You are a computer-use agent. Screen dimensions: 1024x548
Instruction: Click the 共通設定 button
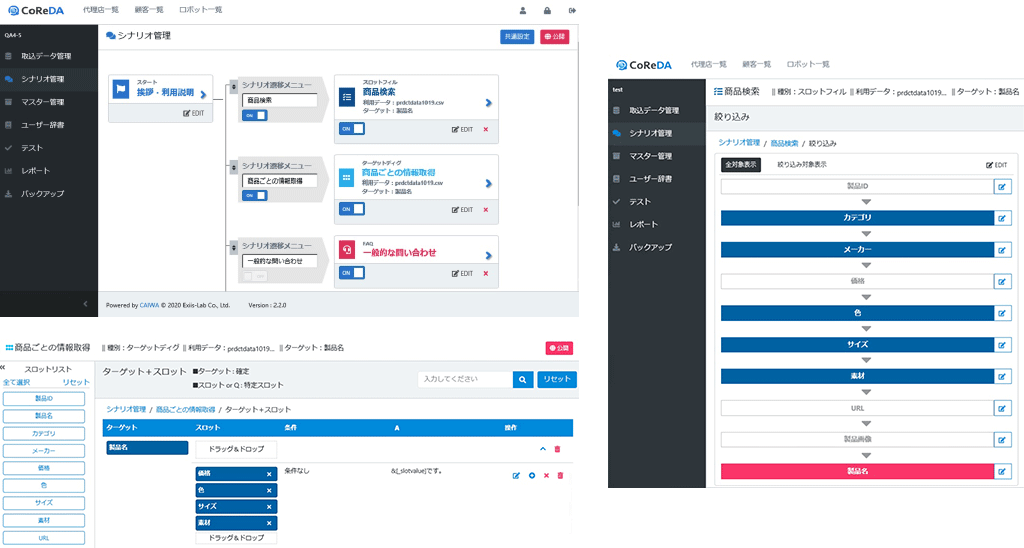[x=517, y=36]
